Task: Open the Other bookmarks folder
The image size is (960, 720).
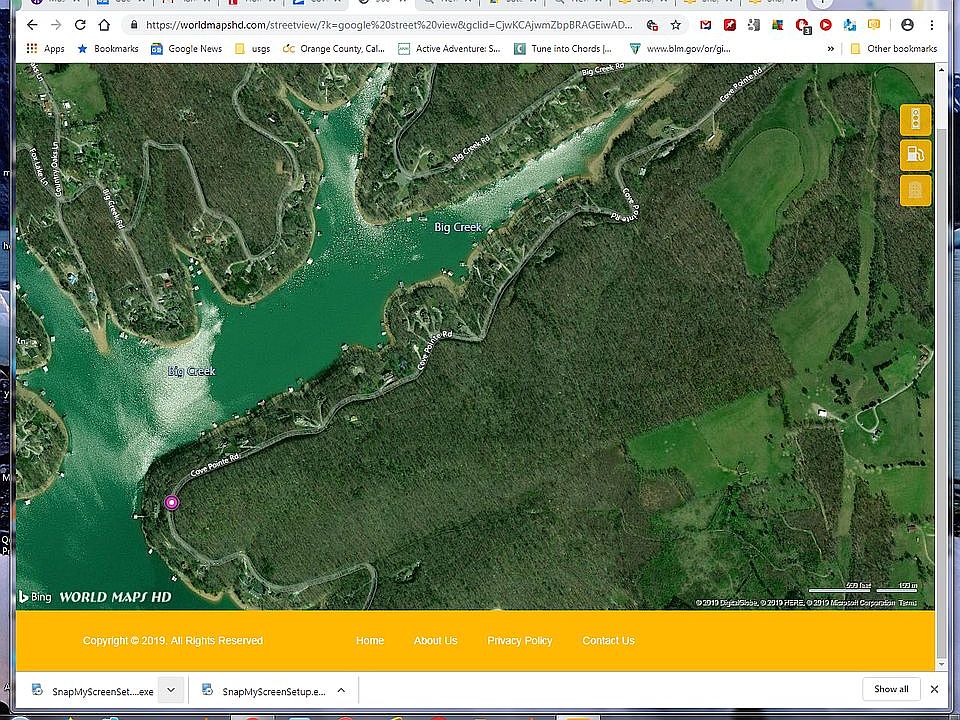Action: (x=893, y=48)
